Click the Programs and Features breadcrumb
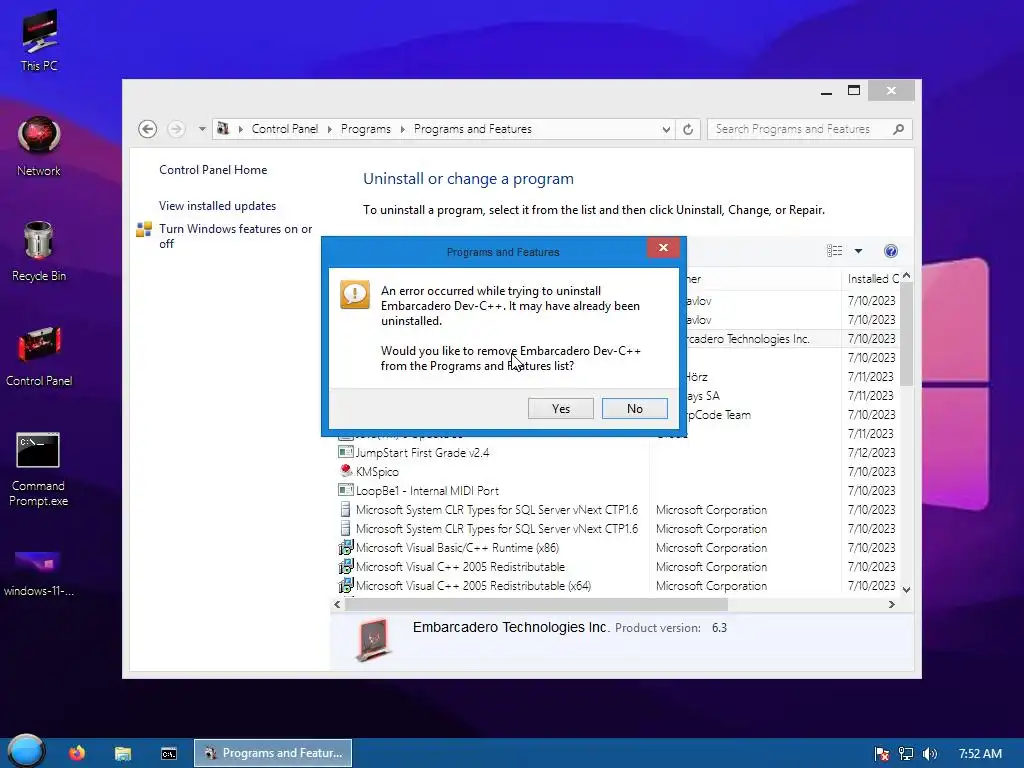The image size is (1024, 768). (x=473, y=129)
